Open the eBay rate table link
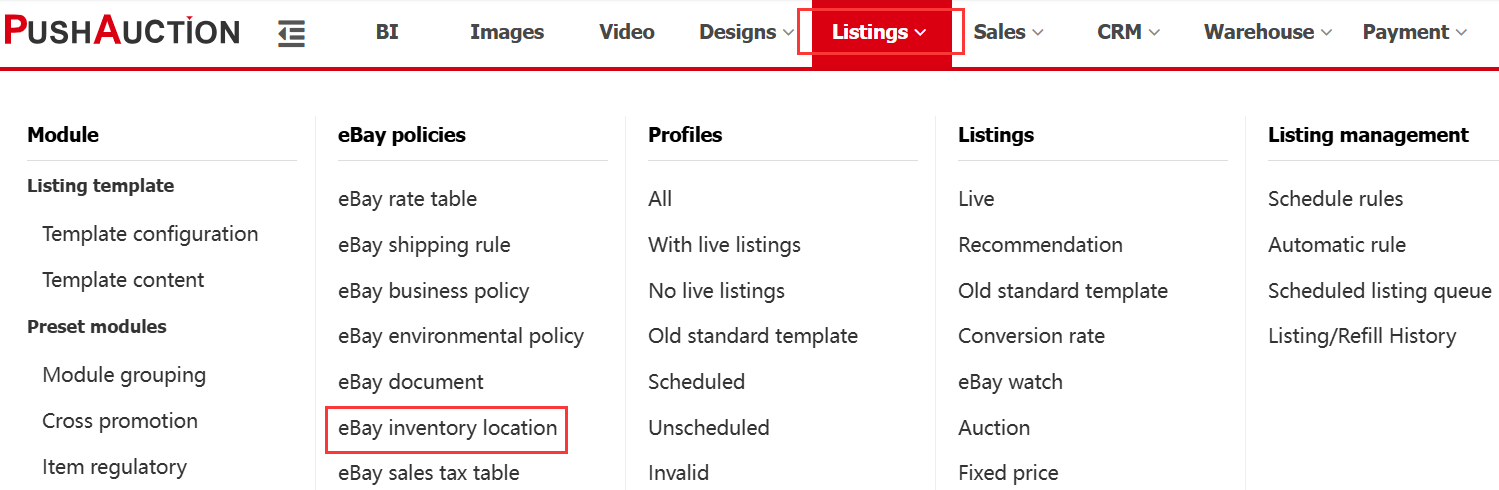1499x490 pixels. [x=407, y=199]
